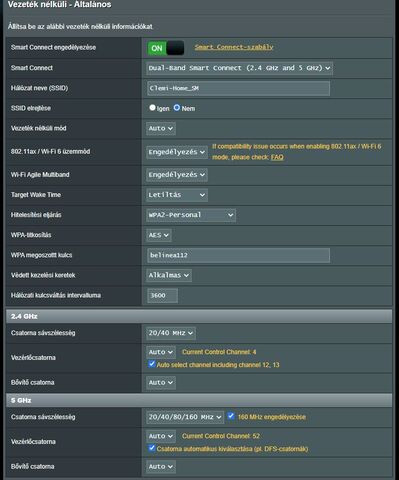
Task: Open the Vezeték nélküli mód dropdown
Action: click(x=161, y=128)
